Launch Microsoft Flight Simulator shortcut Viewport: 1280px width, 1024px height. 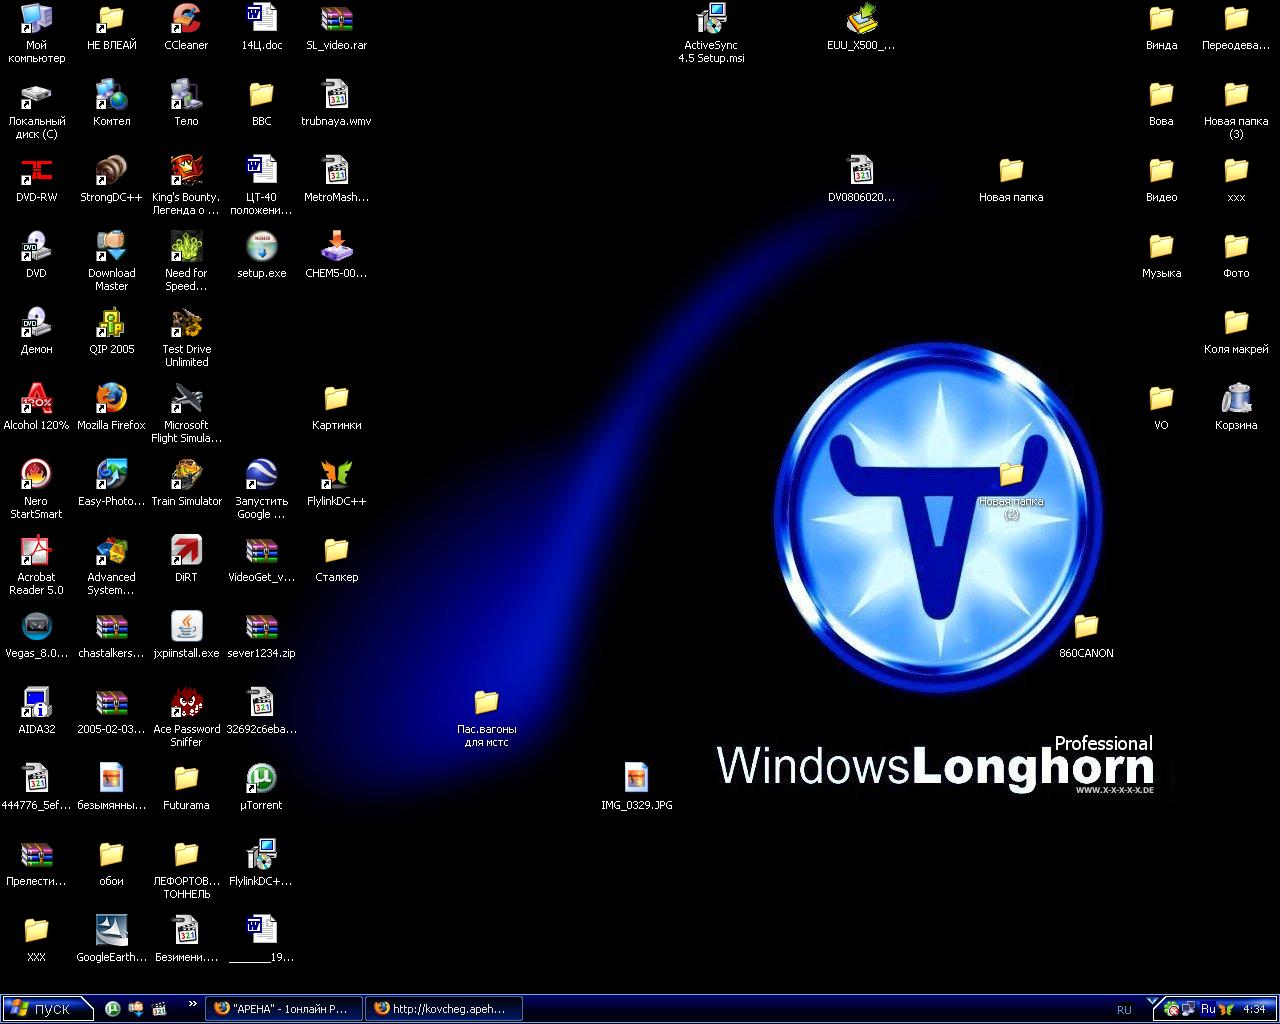(186, 412)
